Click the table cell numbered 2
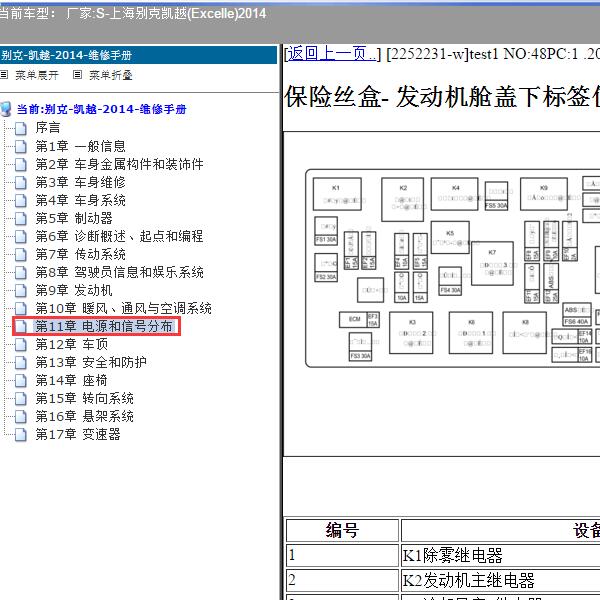This screenshot has width=600, height=600. point(342,580)
